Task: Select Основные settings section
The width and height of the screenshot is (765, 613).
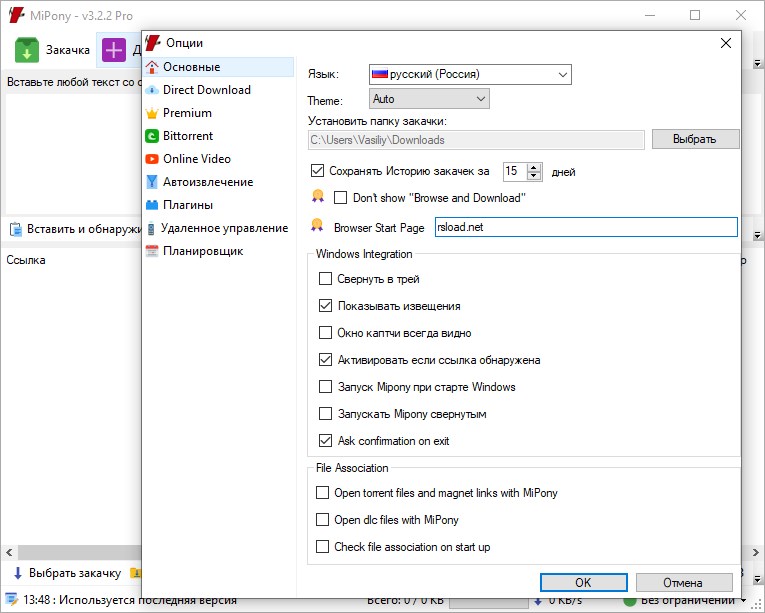Action: (219, 67)
